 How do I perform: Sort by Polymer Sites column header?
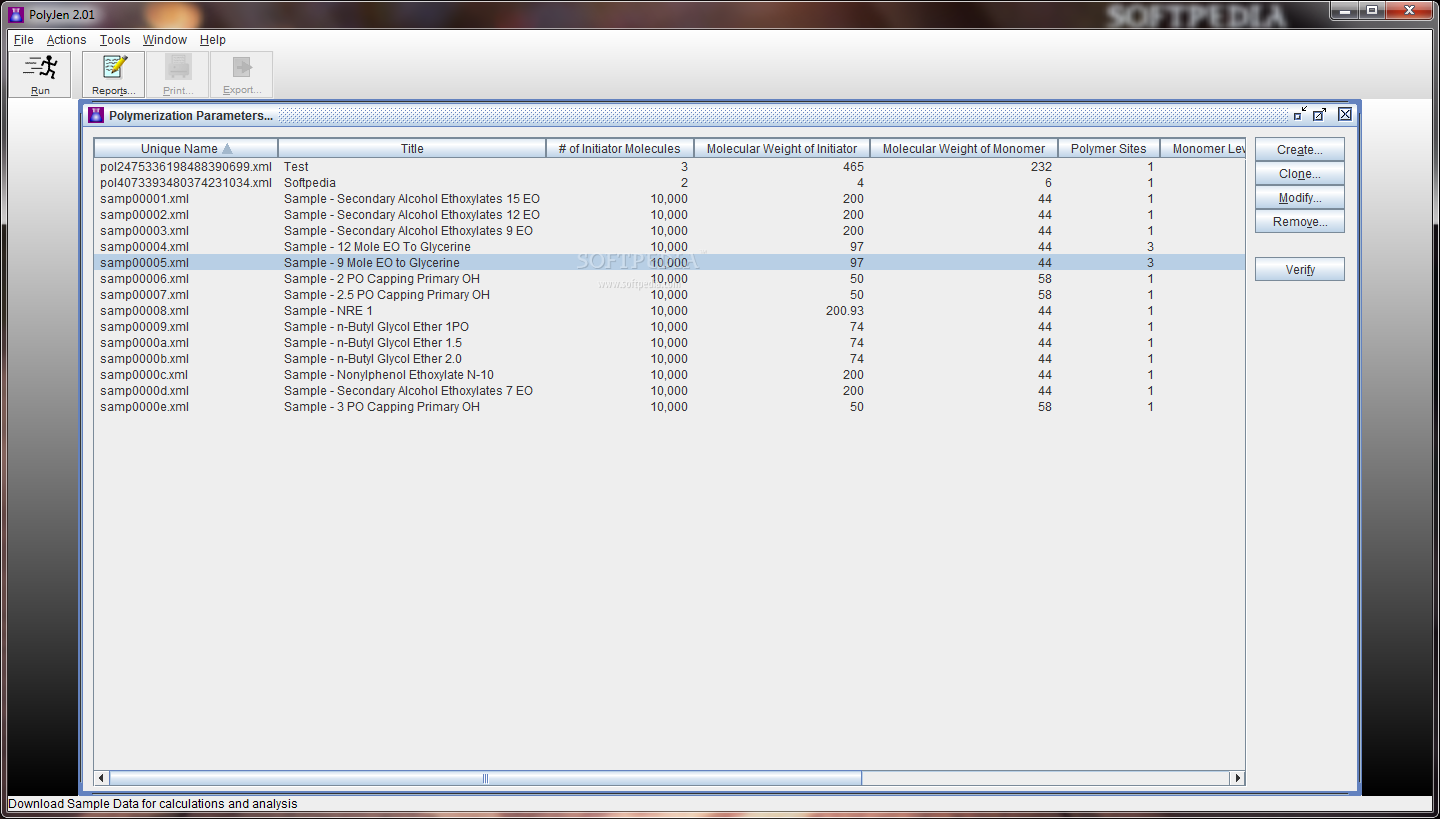(1109, 148)
